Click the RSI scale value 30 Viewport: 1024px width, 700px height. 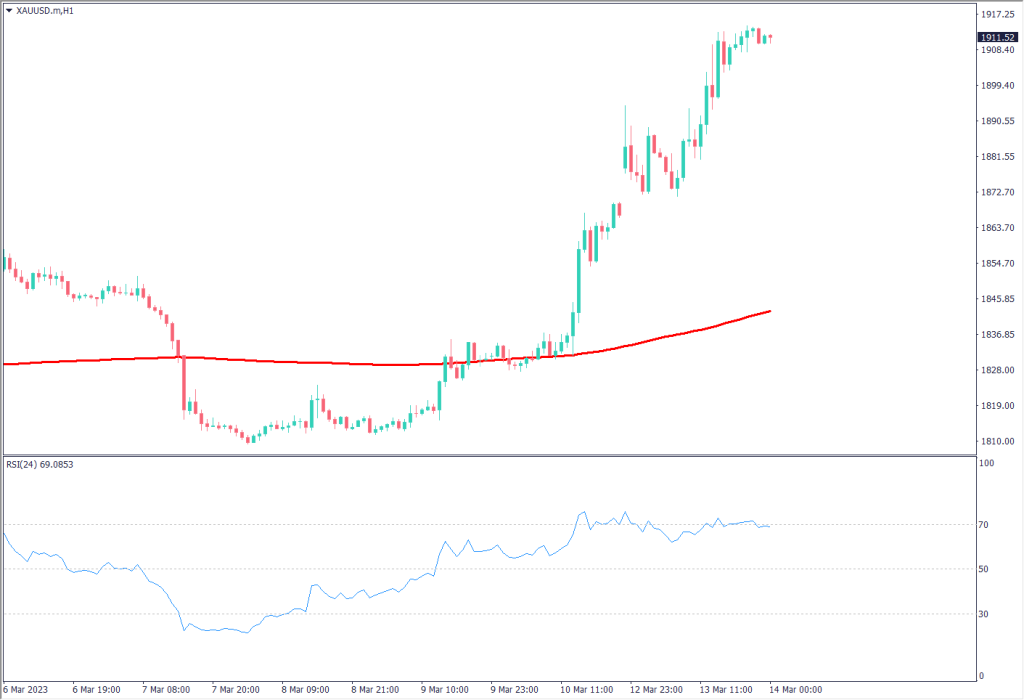pyautogui.click(x=985, y=614)
